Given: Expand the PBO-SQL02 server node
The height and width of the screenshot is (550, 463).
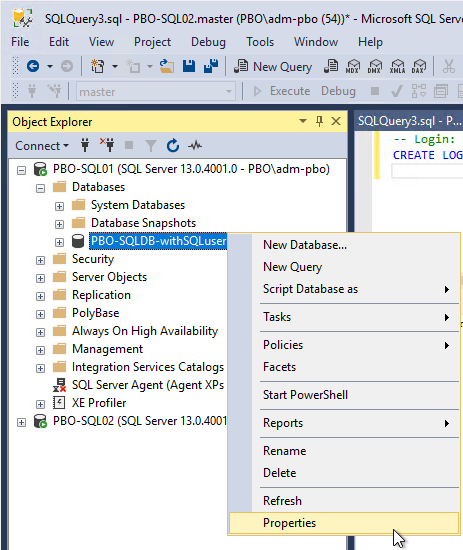Looking at the screenshot, I should tap(21, 423).
